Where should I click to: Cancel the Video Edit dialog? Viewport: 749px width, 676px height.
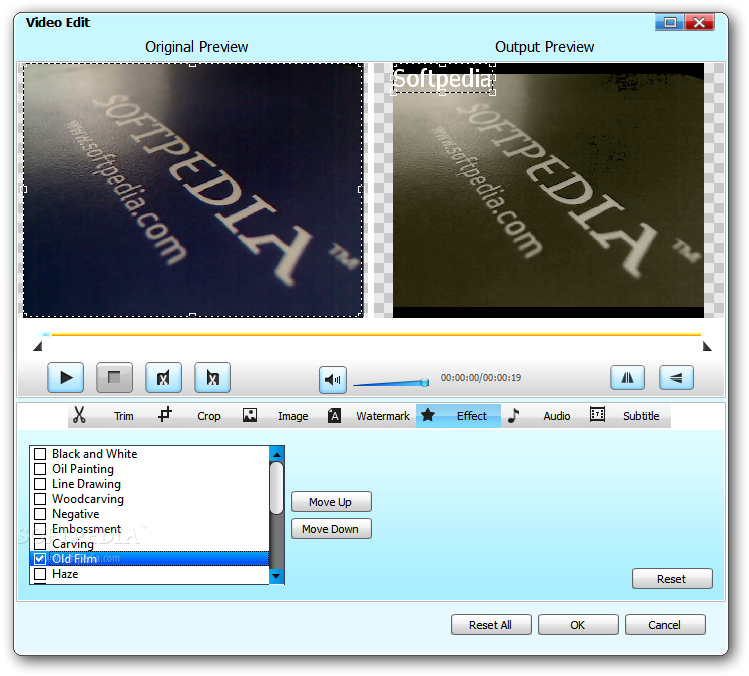coord(665,624)
